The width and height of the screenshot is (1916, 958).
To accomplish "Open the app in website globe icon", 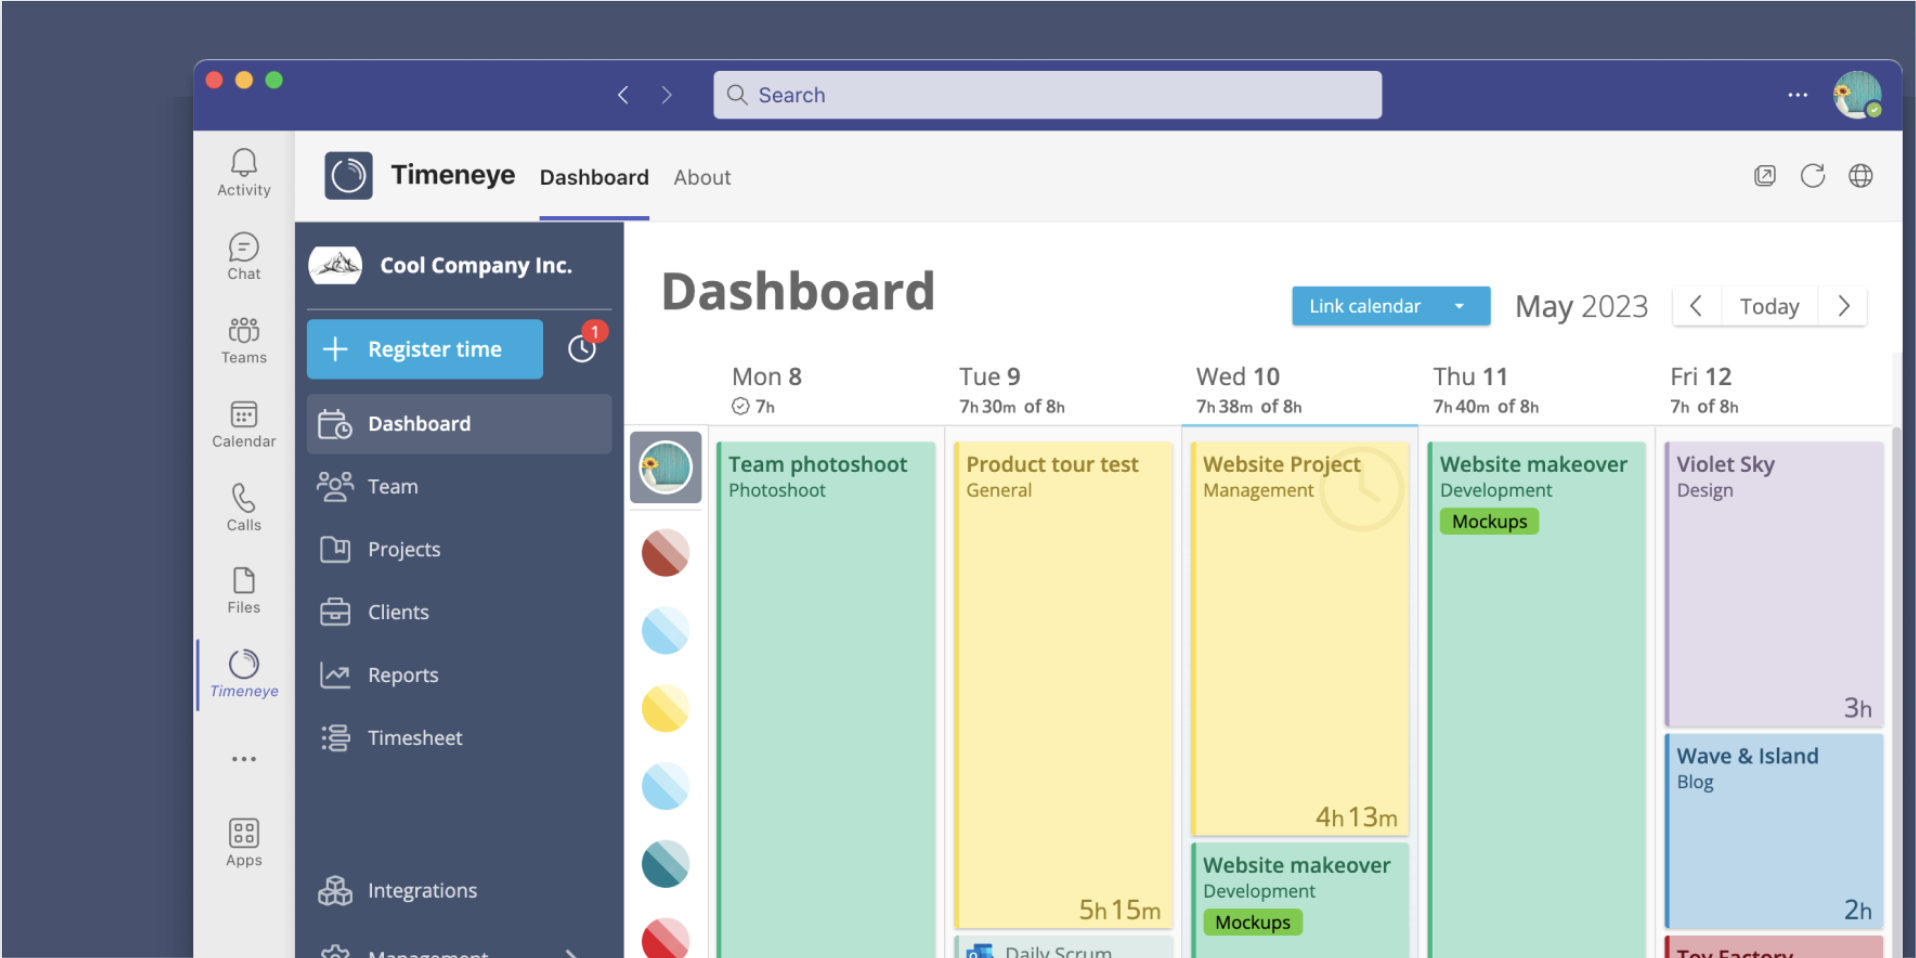I will point(1860,176).
